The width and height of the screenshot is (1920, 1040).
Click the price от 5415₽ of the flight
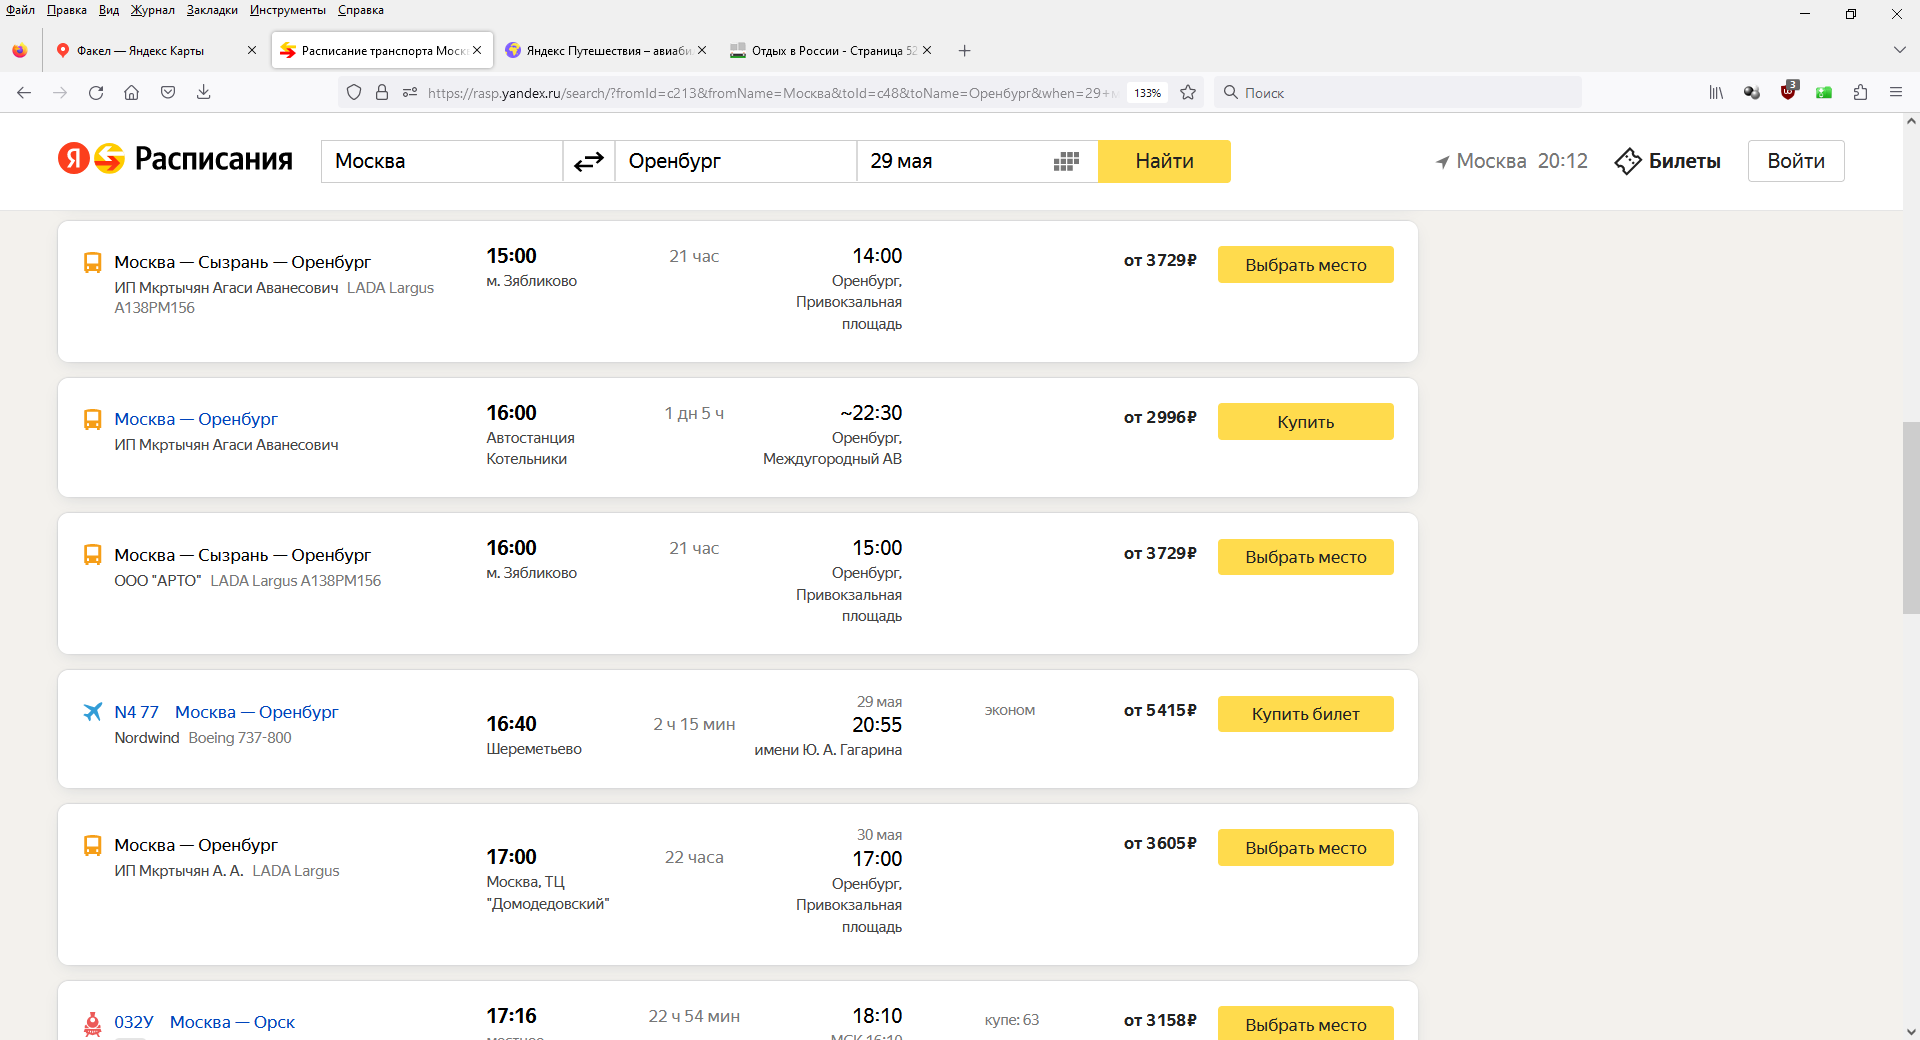(1160, 710)
